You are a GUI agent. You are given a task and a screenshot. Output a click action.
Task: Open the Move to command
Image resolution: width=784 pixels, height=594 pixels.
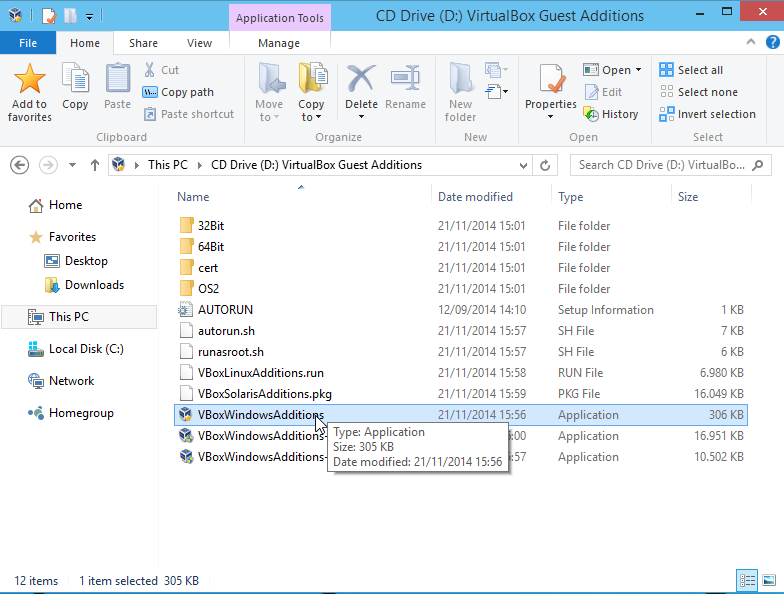click(269, 92)
